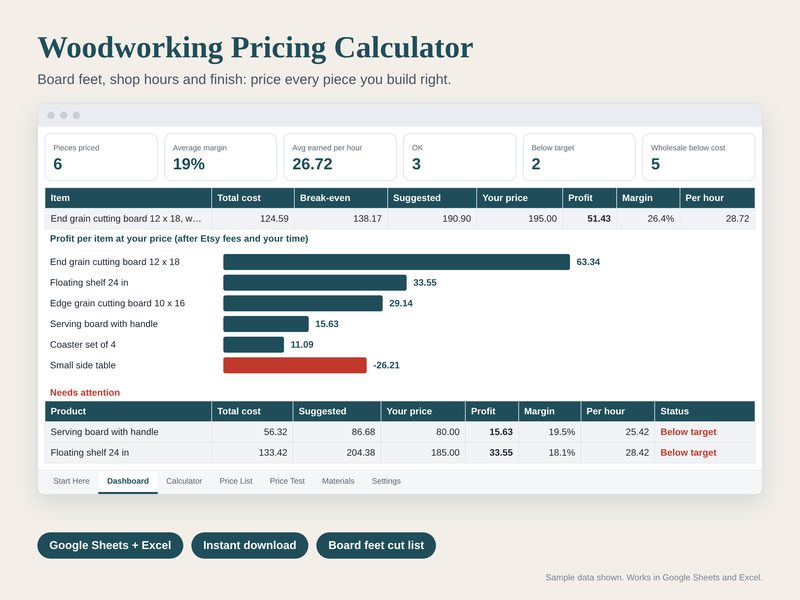800x600 pixels.
Task: Click the 133.42 total cost cell
Action: 253,453
